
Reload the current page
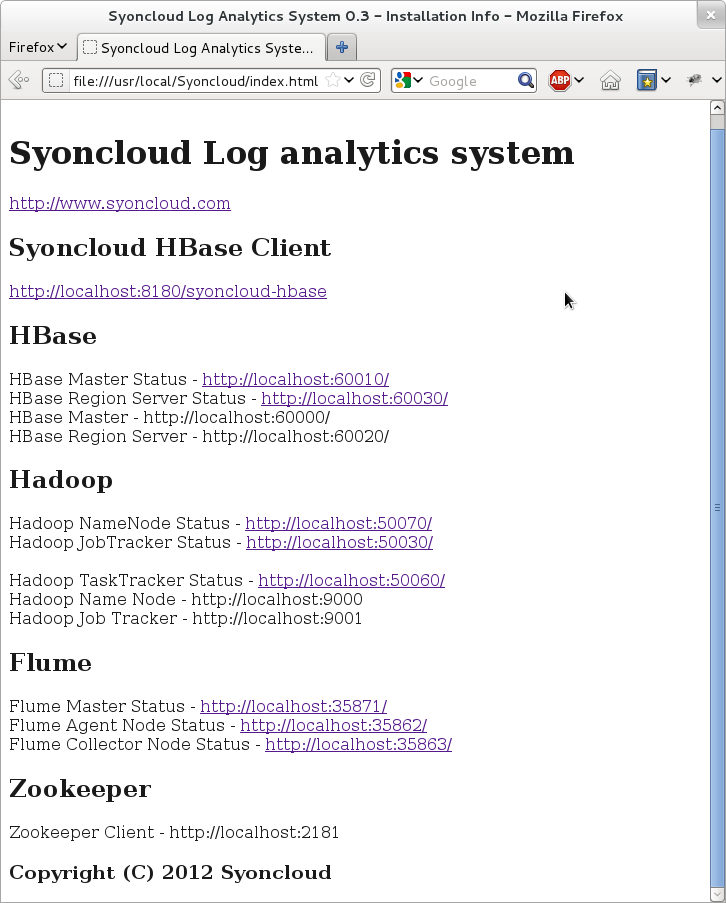tap(368, 80)
